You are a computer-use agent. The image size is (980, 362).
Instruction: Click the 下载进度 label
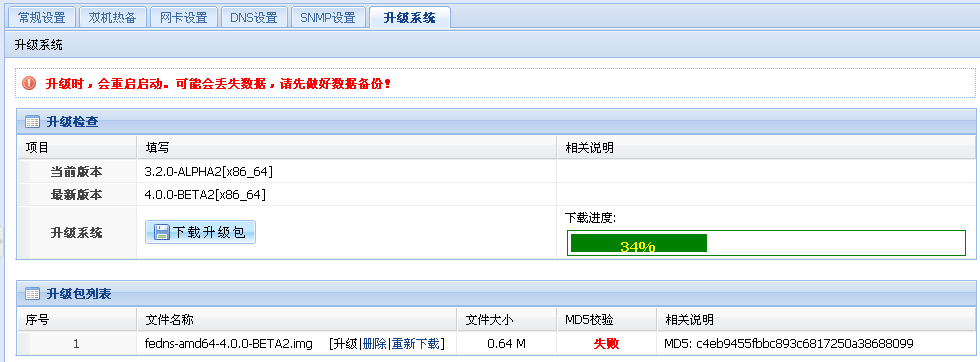(x=590, y=218)
